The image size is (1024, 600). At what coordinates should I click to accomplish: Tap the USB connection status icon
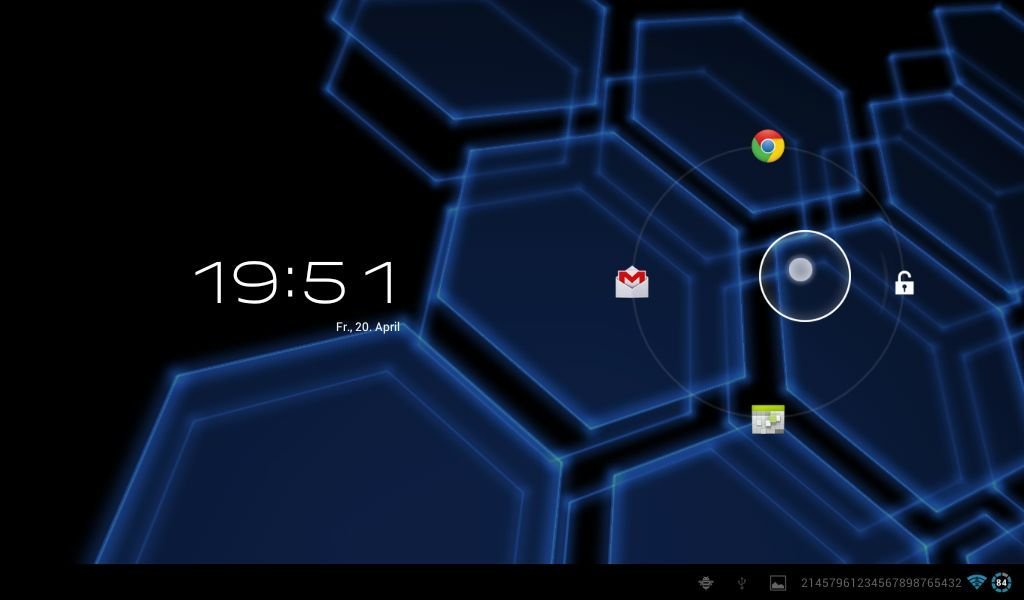coord(742,582)
